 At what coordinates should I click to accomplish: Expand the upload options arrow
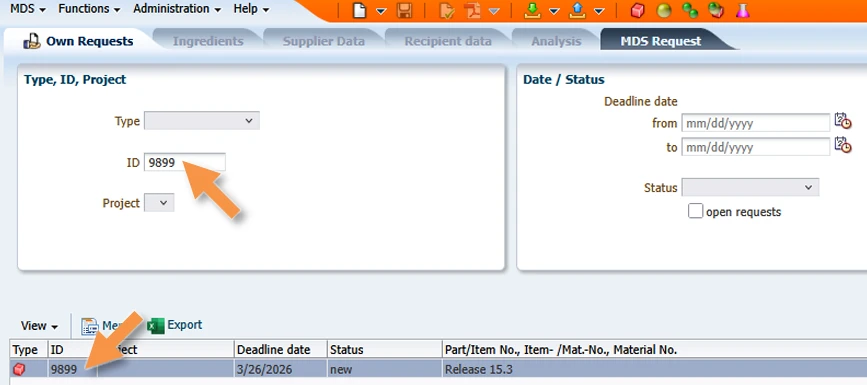599,11
